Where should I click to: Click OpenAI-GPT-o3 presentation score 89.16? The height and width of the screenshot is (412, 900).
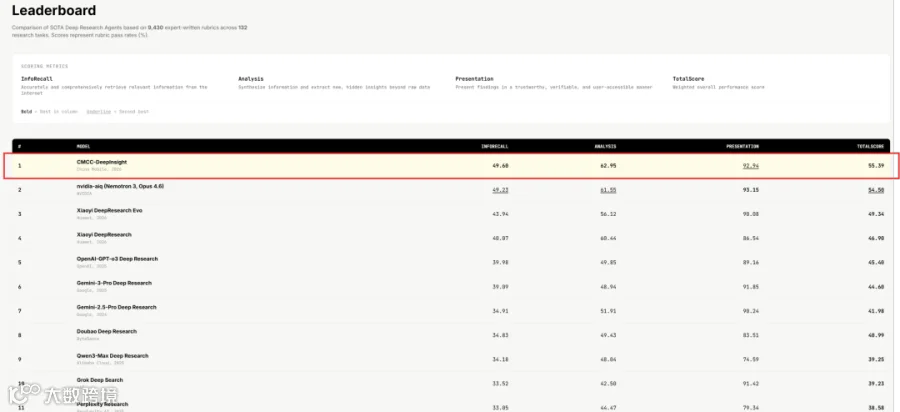coord(751,262)
